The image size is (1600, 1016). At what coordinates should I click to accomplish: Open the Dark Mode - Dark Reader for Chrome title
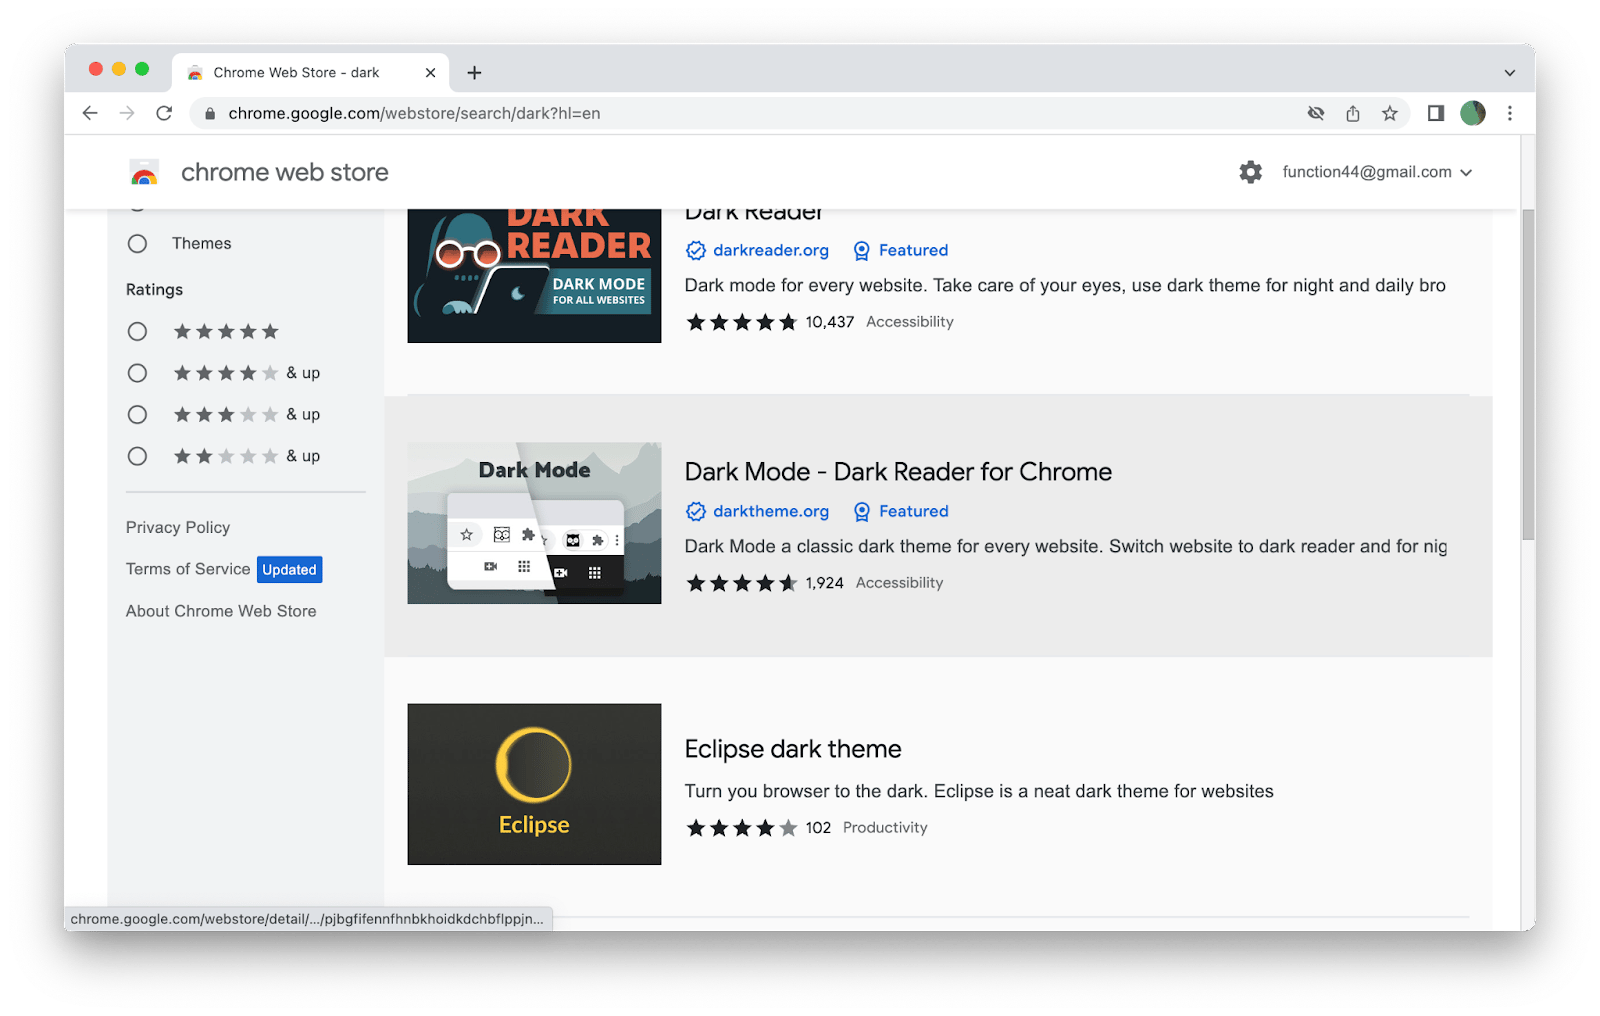point(898,472)
